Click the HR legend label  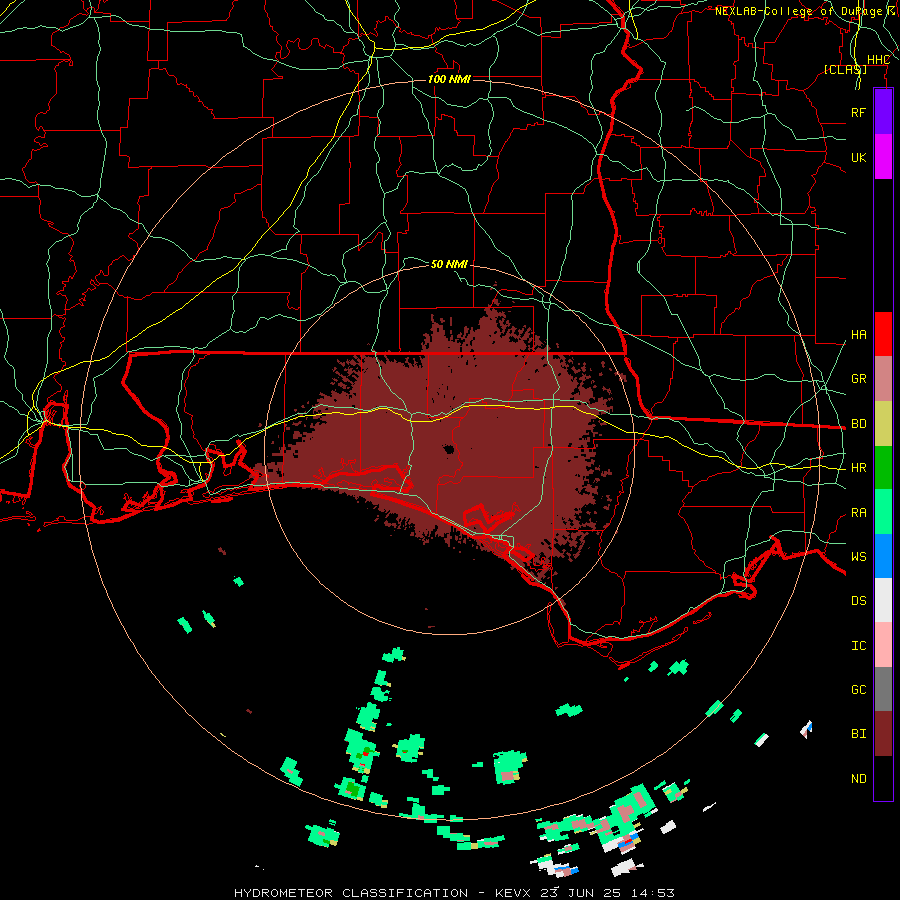pos(859,468)
